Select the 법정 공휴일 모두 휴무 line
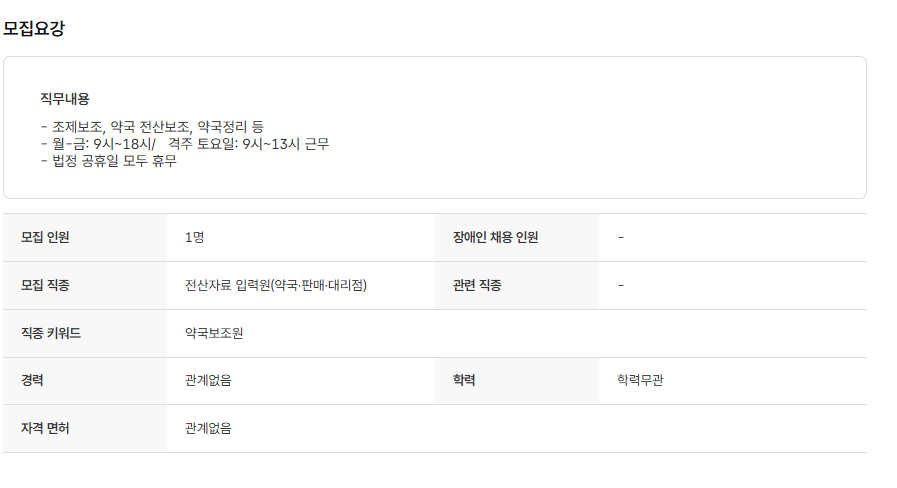Viewport: 897px width, 488px height. click(x=109, y=160)
